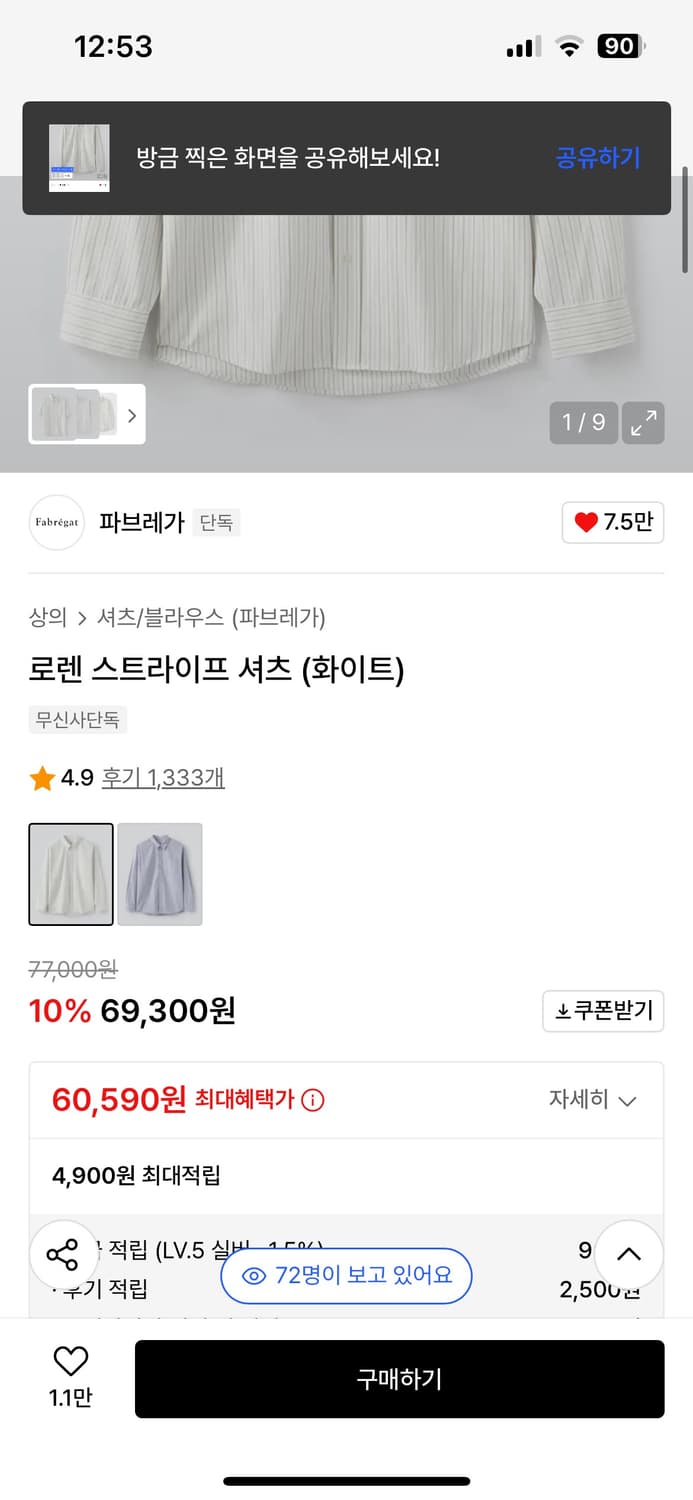Screen dimensions: 693x1500
Task: Tap the screenshot thumbnail in the share banner
Action: point(79,158)
